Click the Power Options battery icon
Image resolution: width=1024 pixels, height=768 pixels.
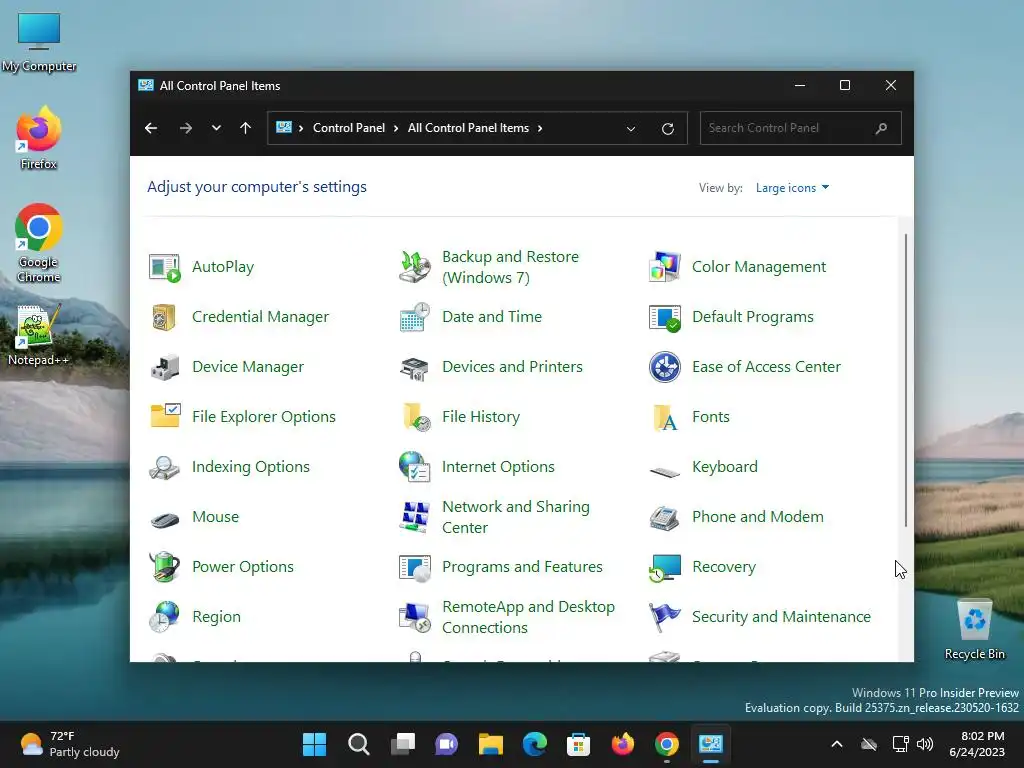165,566
